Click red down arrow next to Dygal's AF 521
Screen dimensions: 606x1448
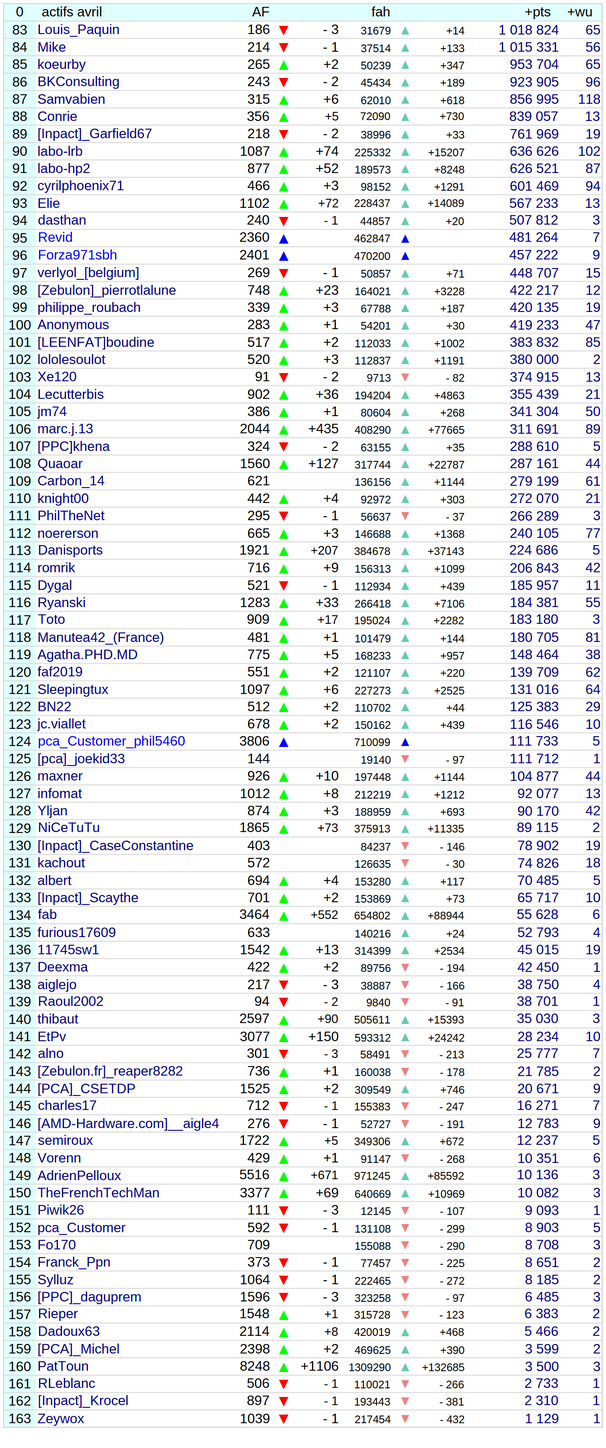tap(284, 586)
